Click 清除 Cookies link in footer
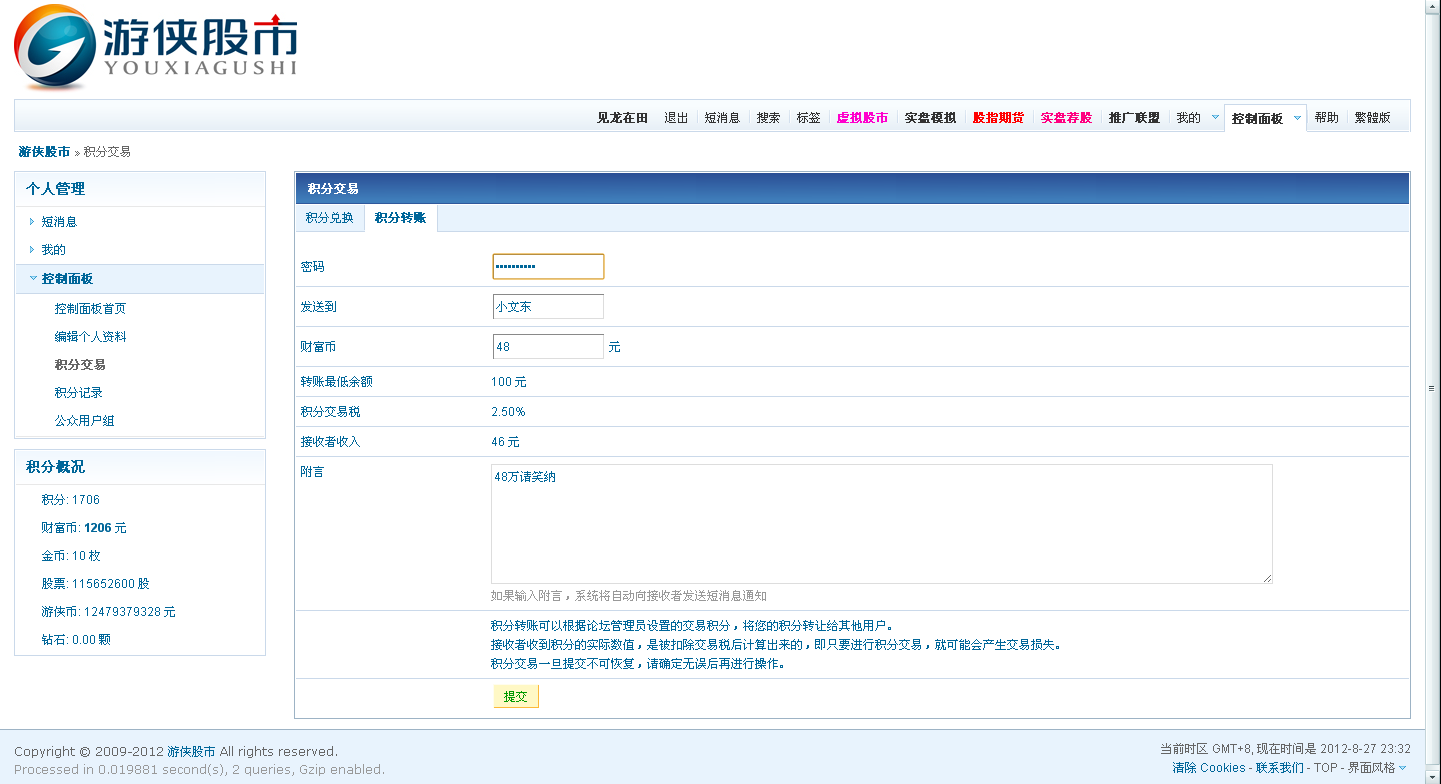 1209,768
